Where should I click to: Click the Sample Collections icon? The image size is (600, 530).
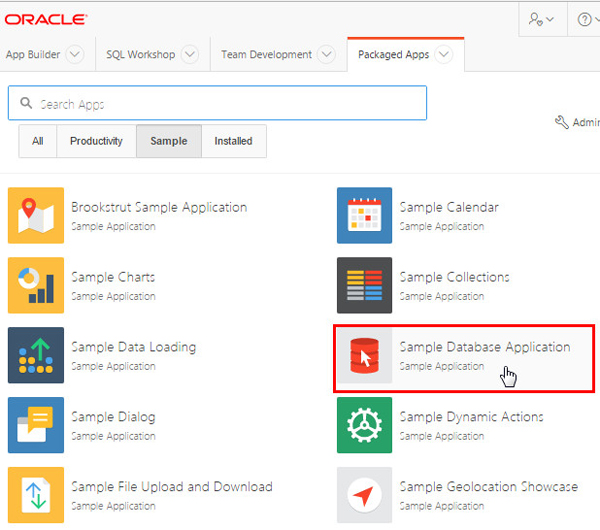364,285
